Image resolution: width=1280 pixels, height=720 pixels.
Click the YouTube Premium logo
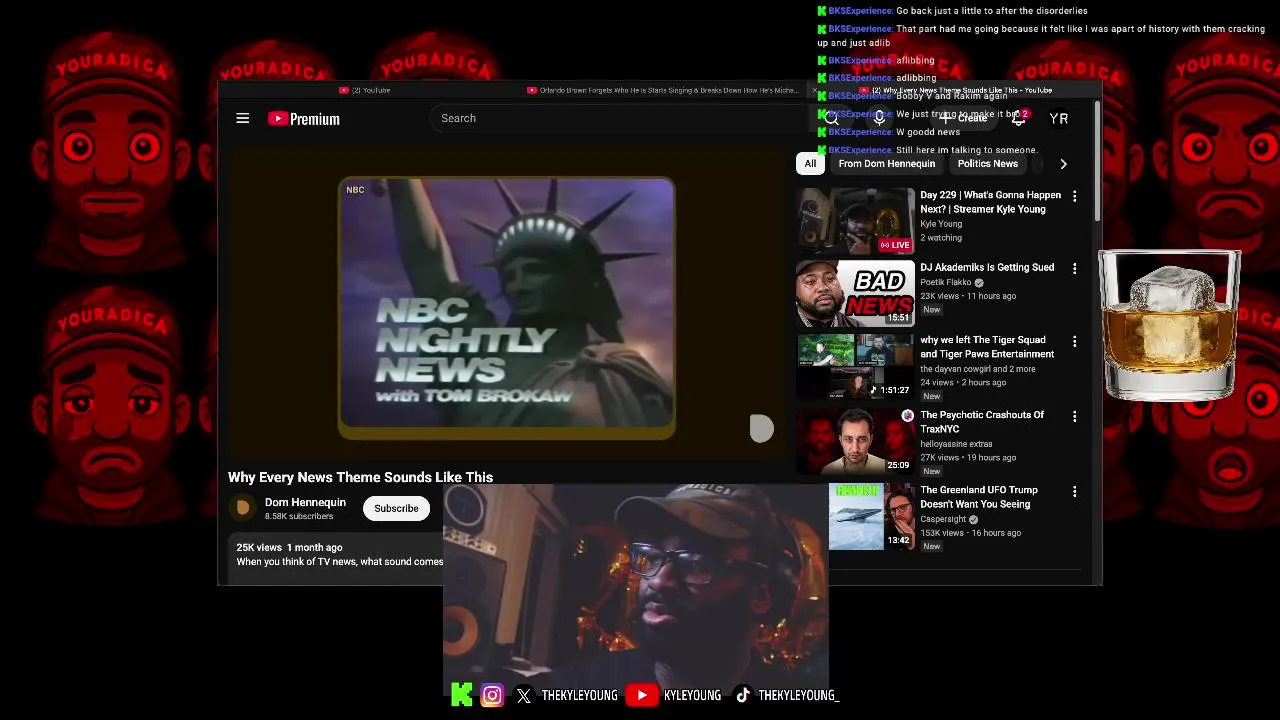304,118
